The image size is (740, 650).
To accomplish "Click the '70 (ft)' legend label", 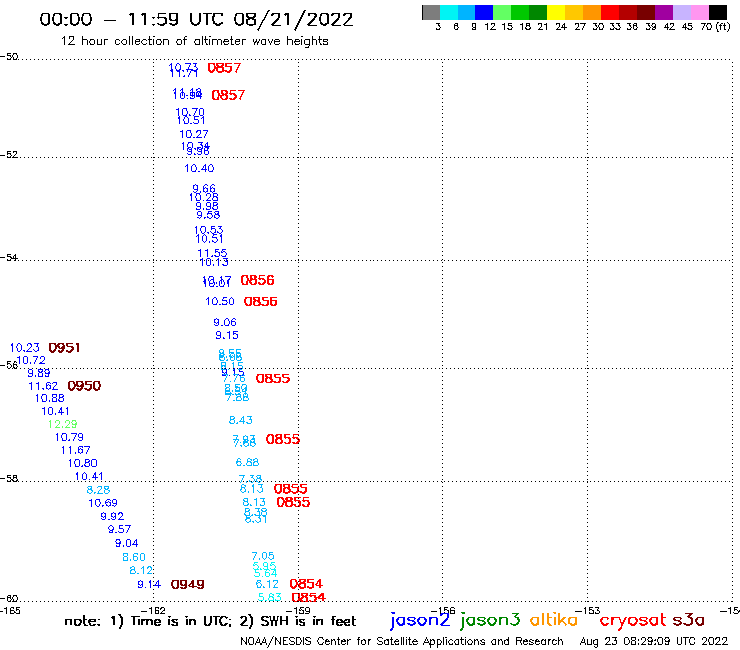I will pos(715,27).
